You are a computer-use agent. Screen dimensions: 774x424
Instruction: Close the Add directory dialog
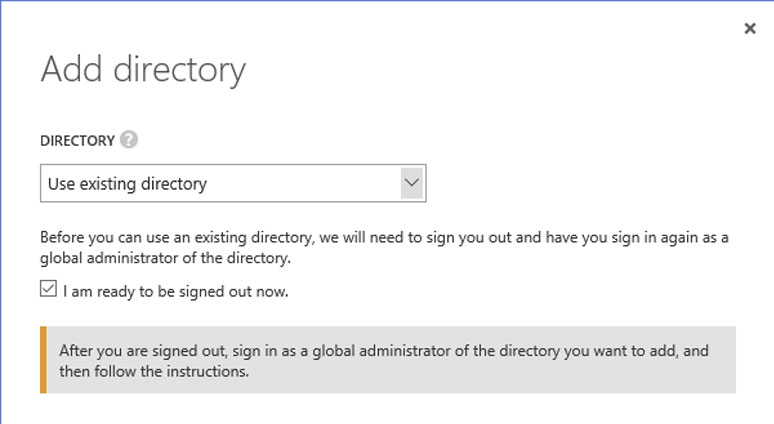[x=750, y=29]
